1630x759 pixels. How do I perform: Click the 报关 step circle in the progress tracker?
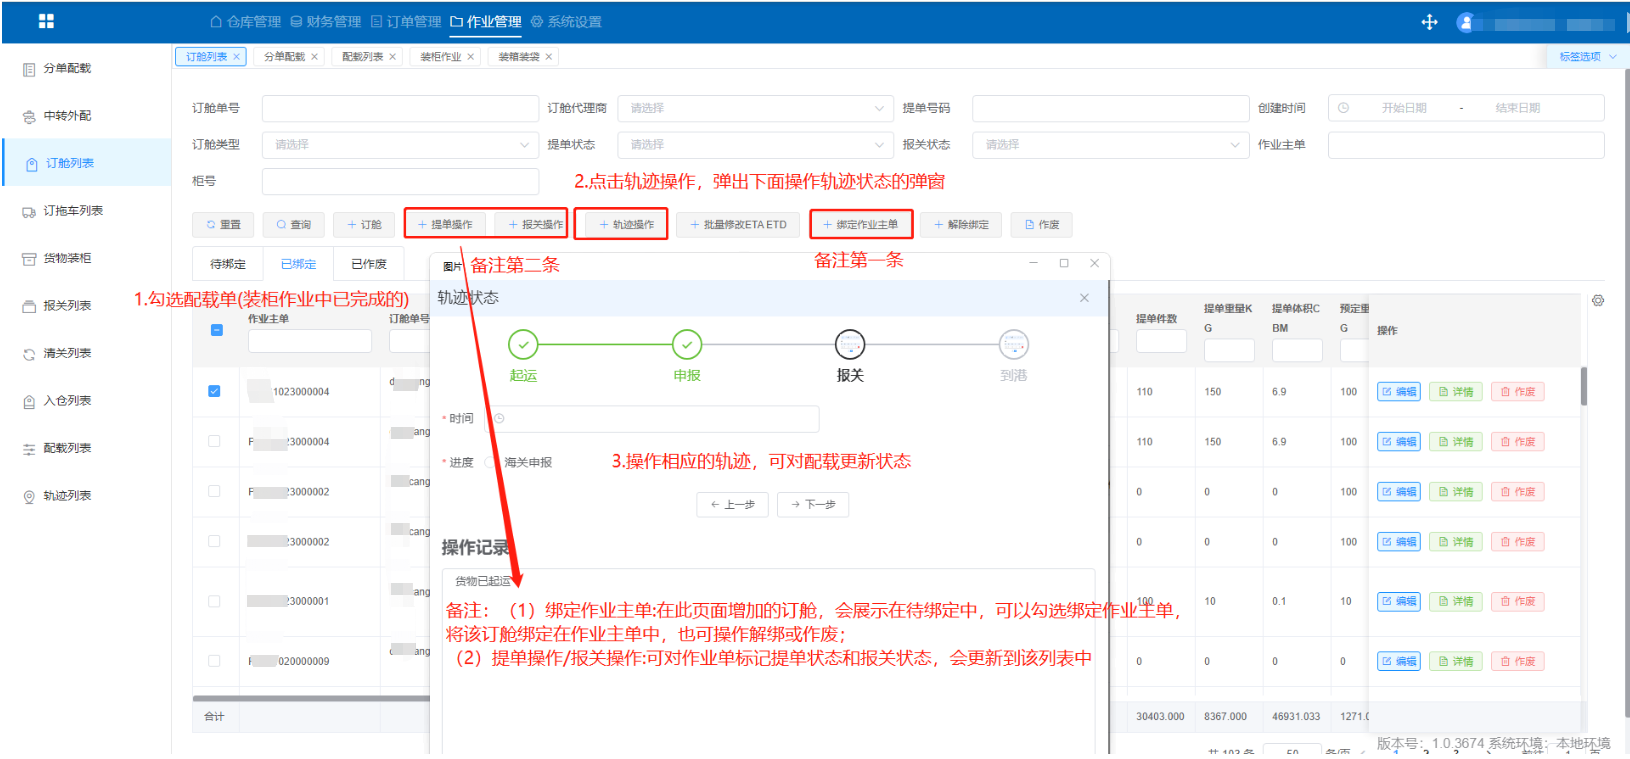[849, 345]
